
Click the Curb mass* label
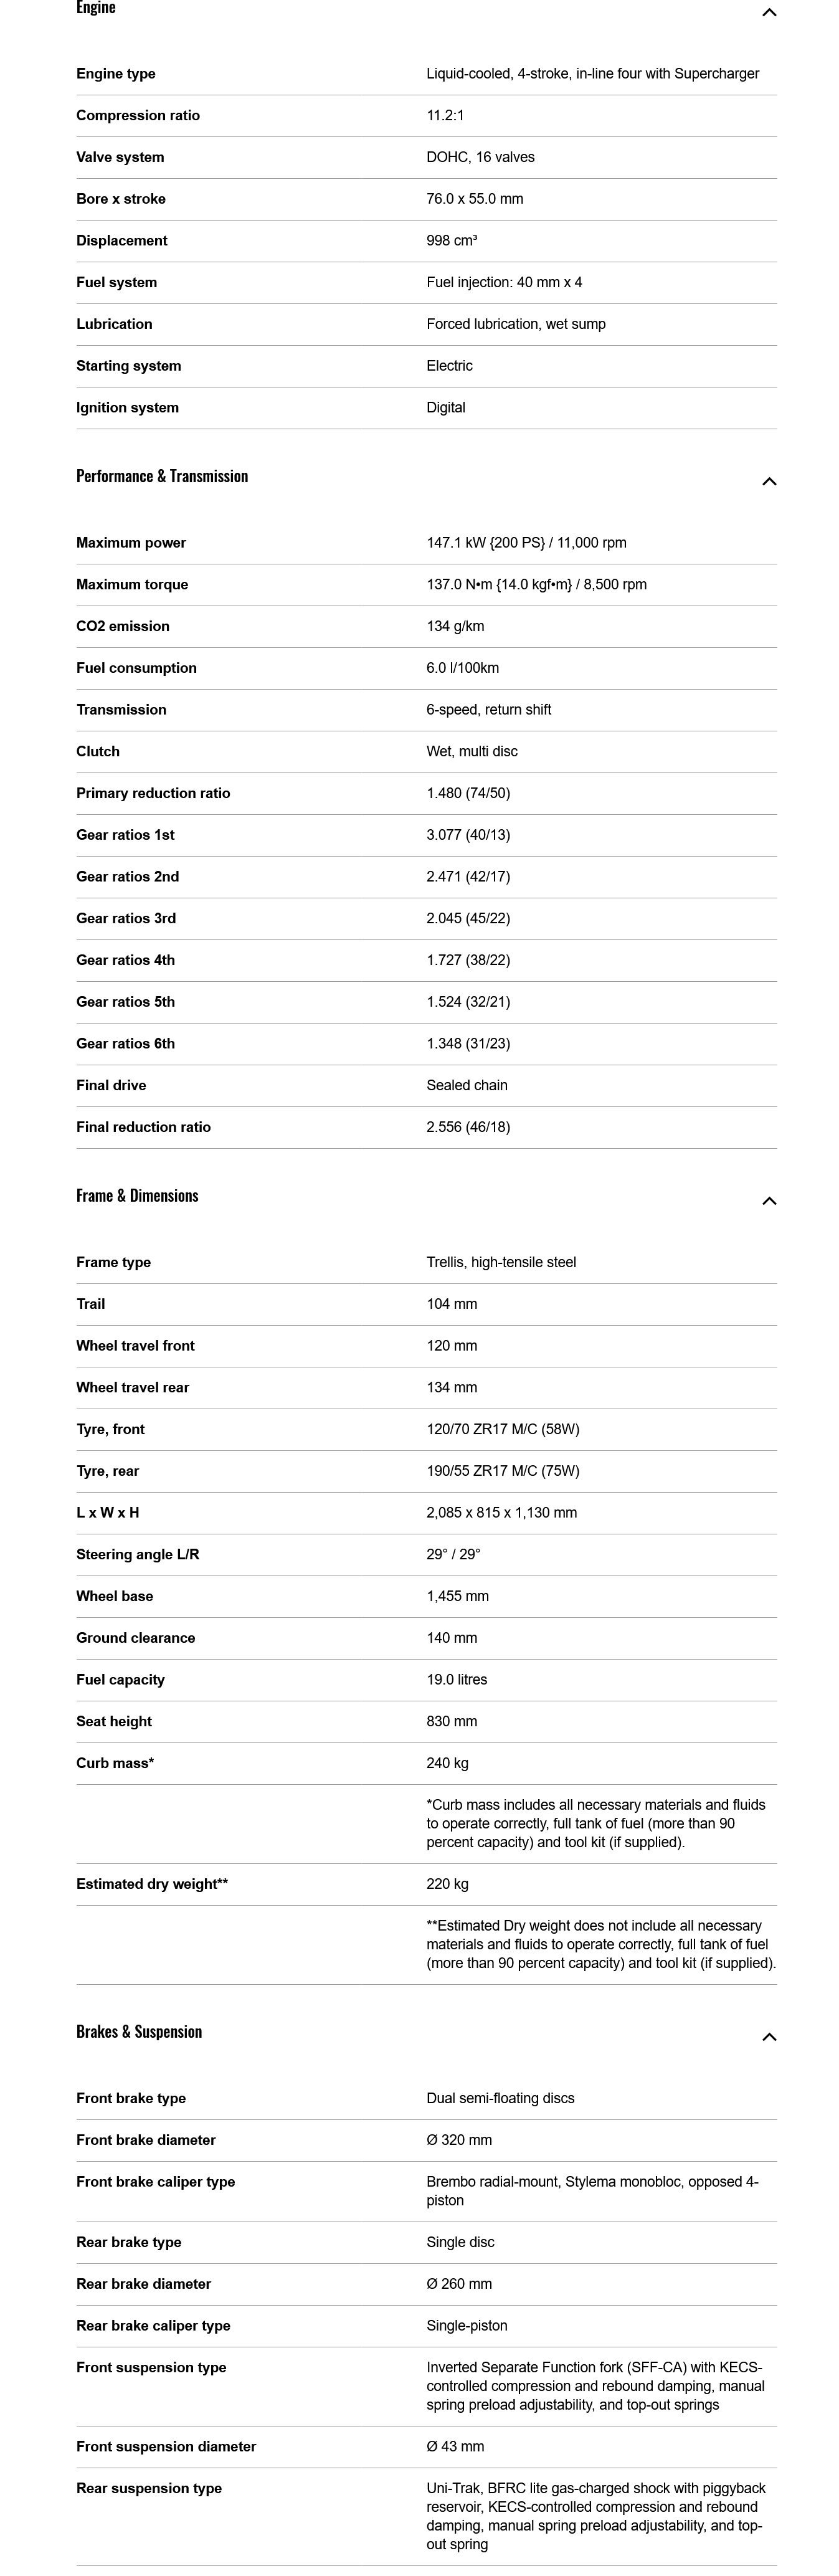point(115,1763)
